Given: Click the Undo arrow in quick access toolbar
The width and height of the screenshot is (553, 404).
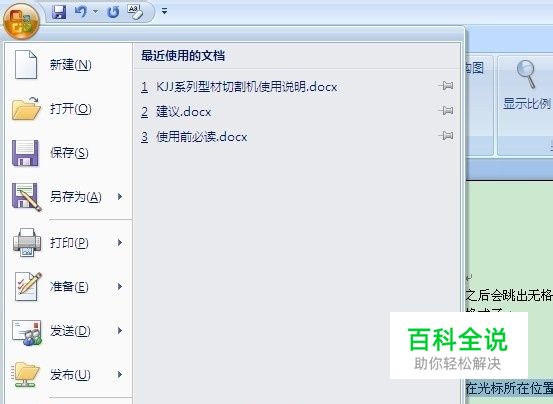Looking at the screenshot, I should point(80,12).
